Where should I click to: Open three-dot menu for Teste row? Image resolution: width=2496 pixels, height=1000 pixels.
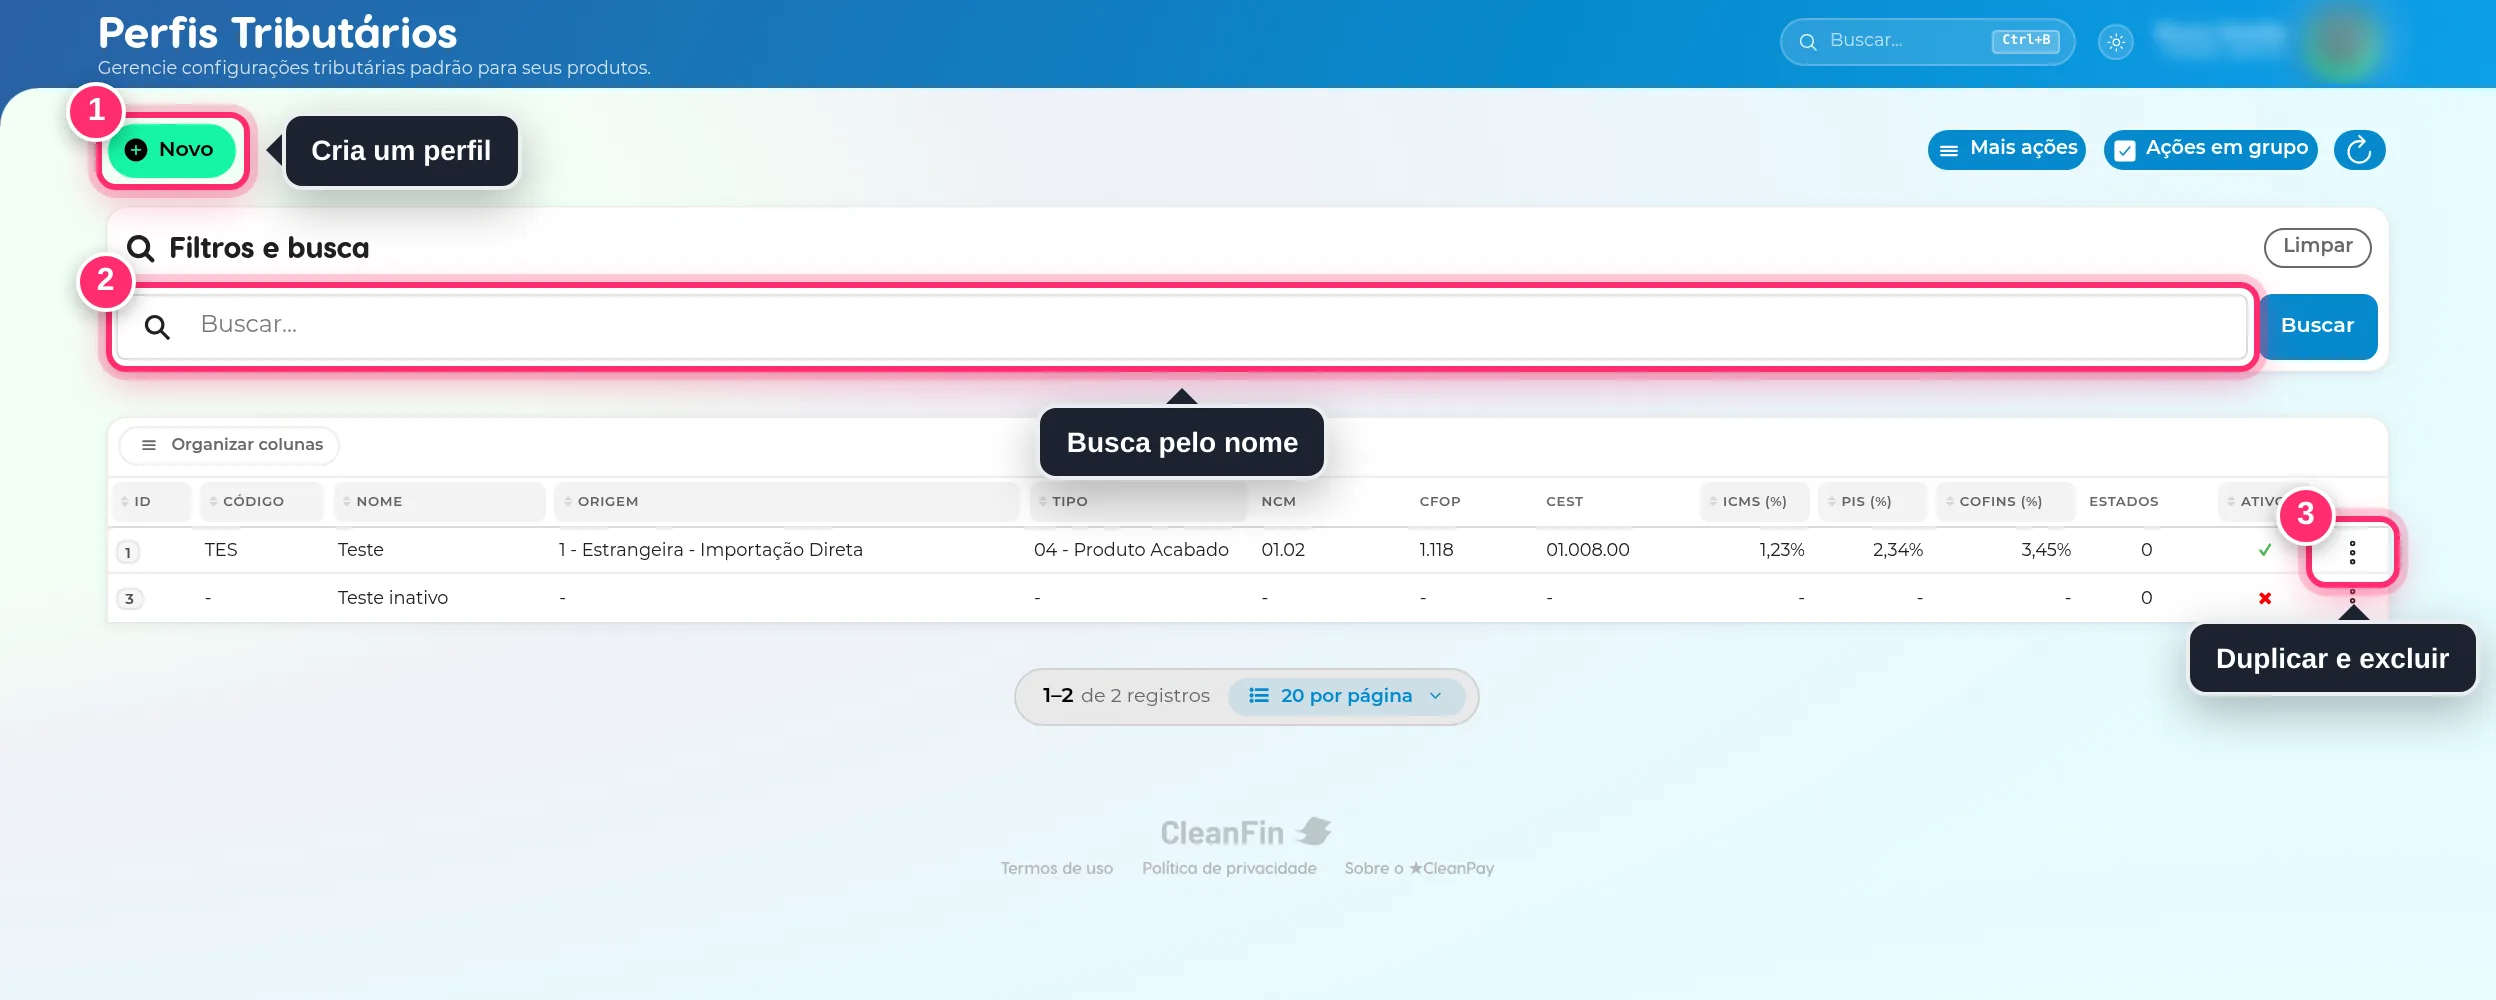2352,552
